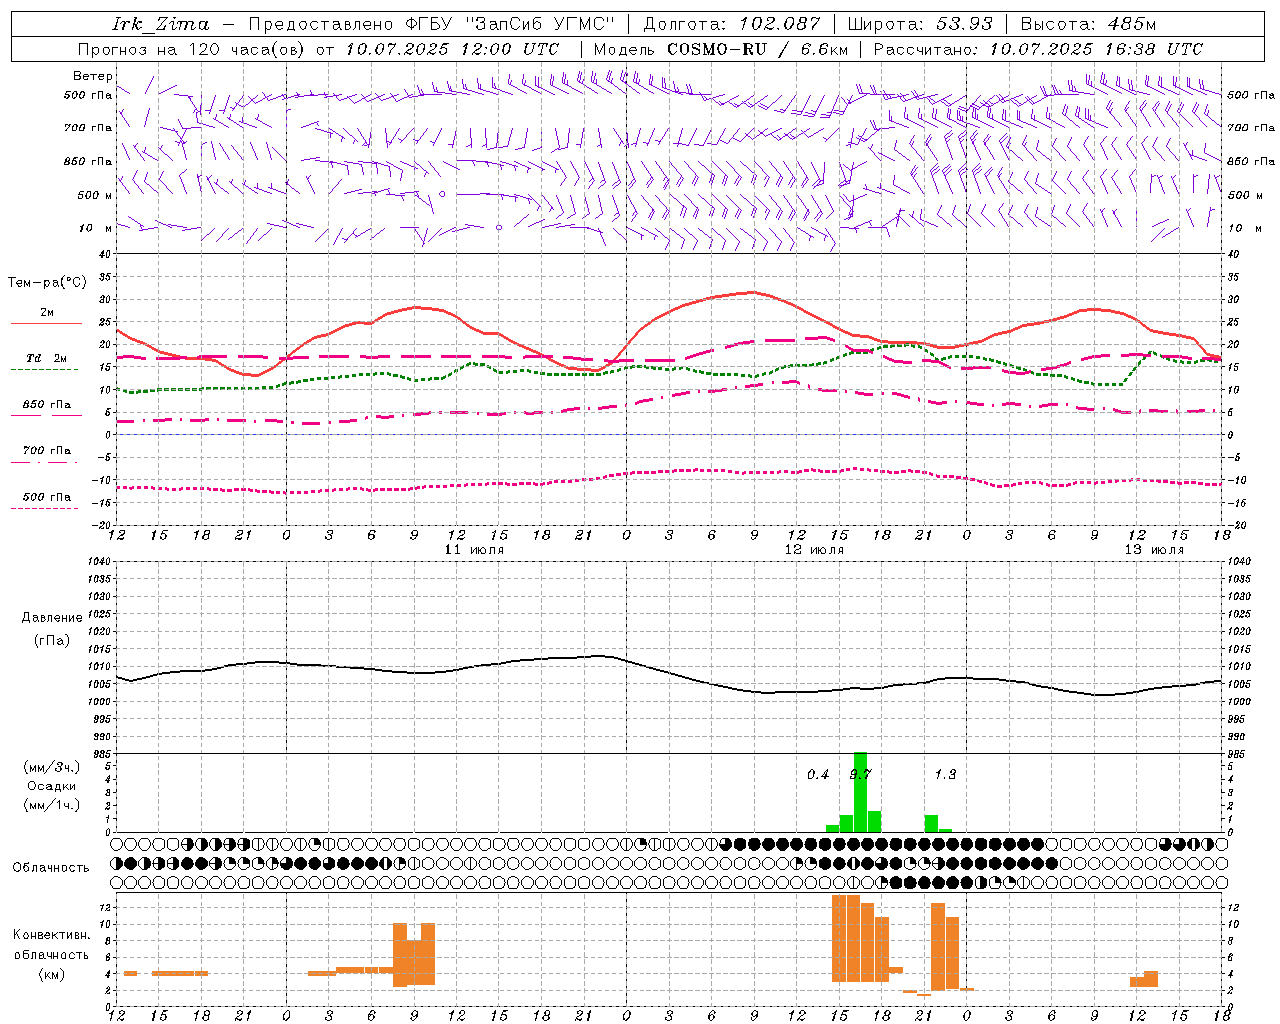Click the "Конвективн." convective cloud label
This screenshot has width=1280, height=1024.
[x=52, y=935]
